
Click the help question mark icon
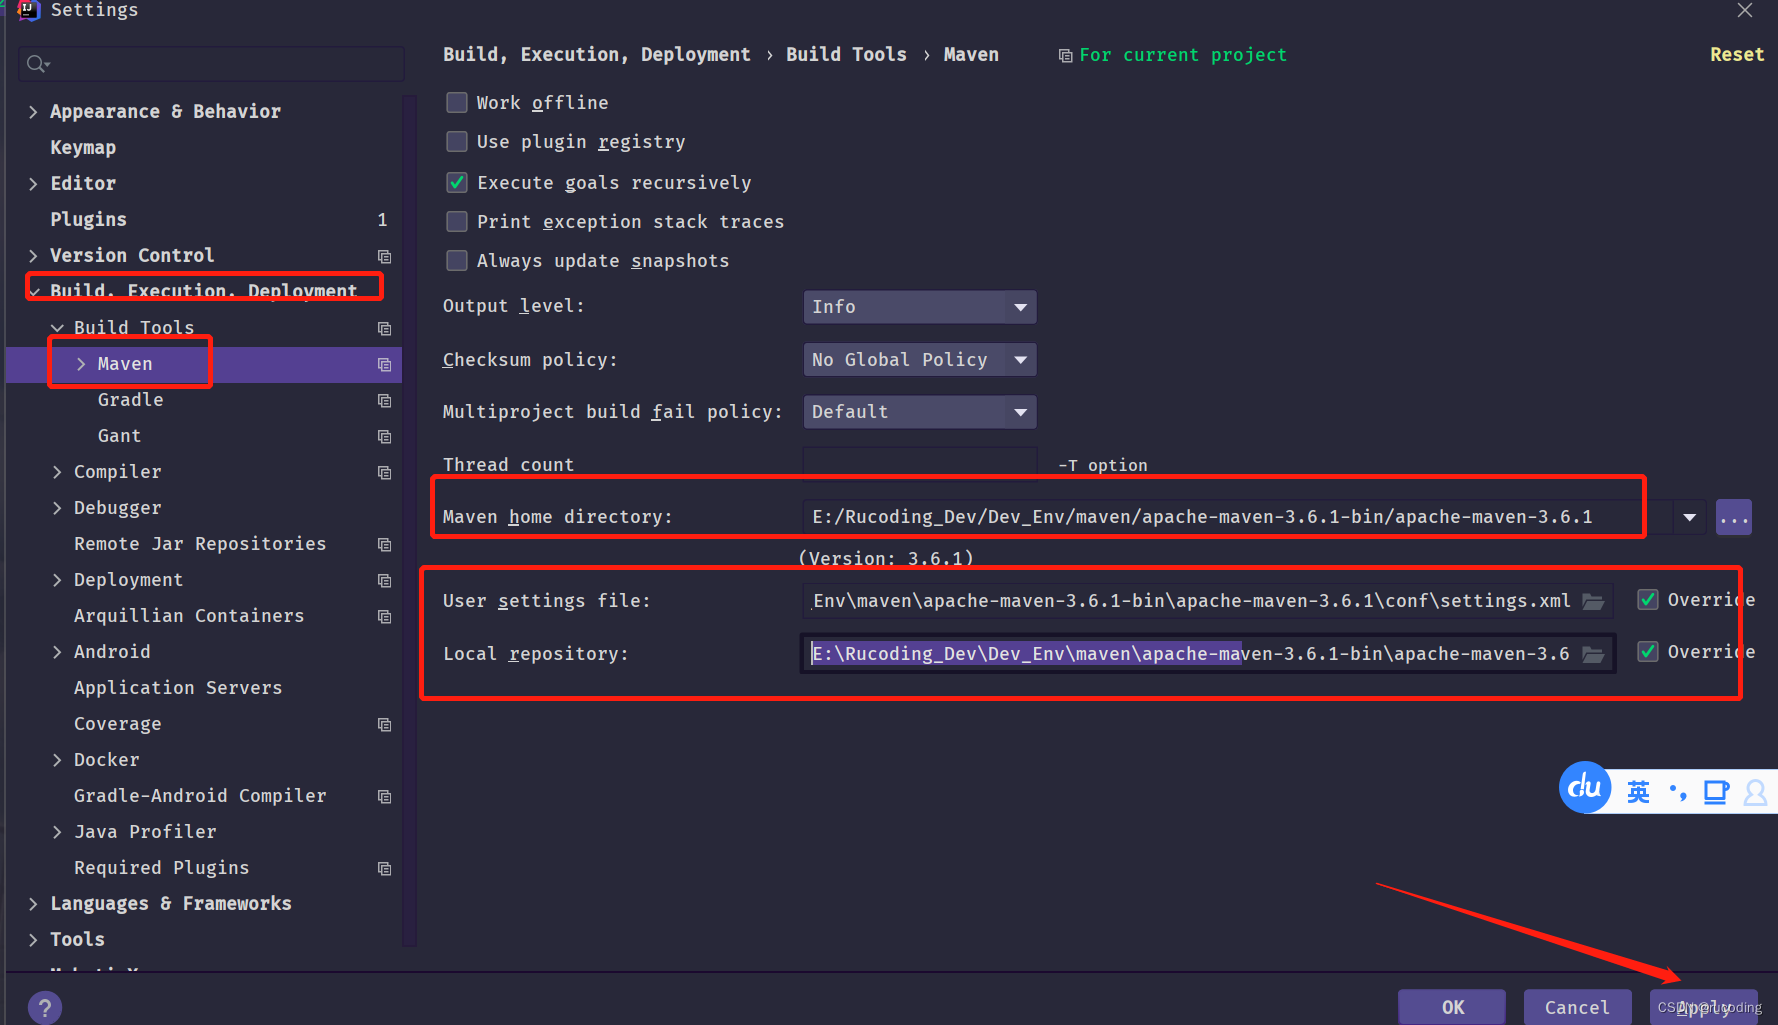45,1008
